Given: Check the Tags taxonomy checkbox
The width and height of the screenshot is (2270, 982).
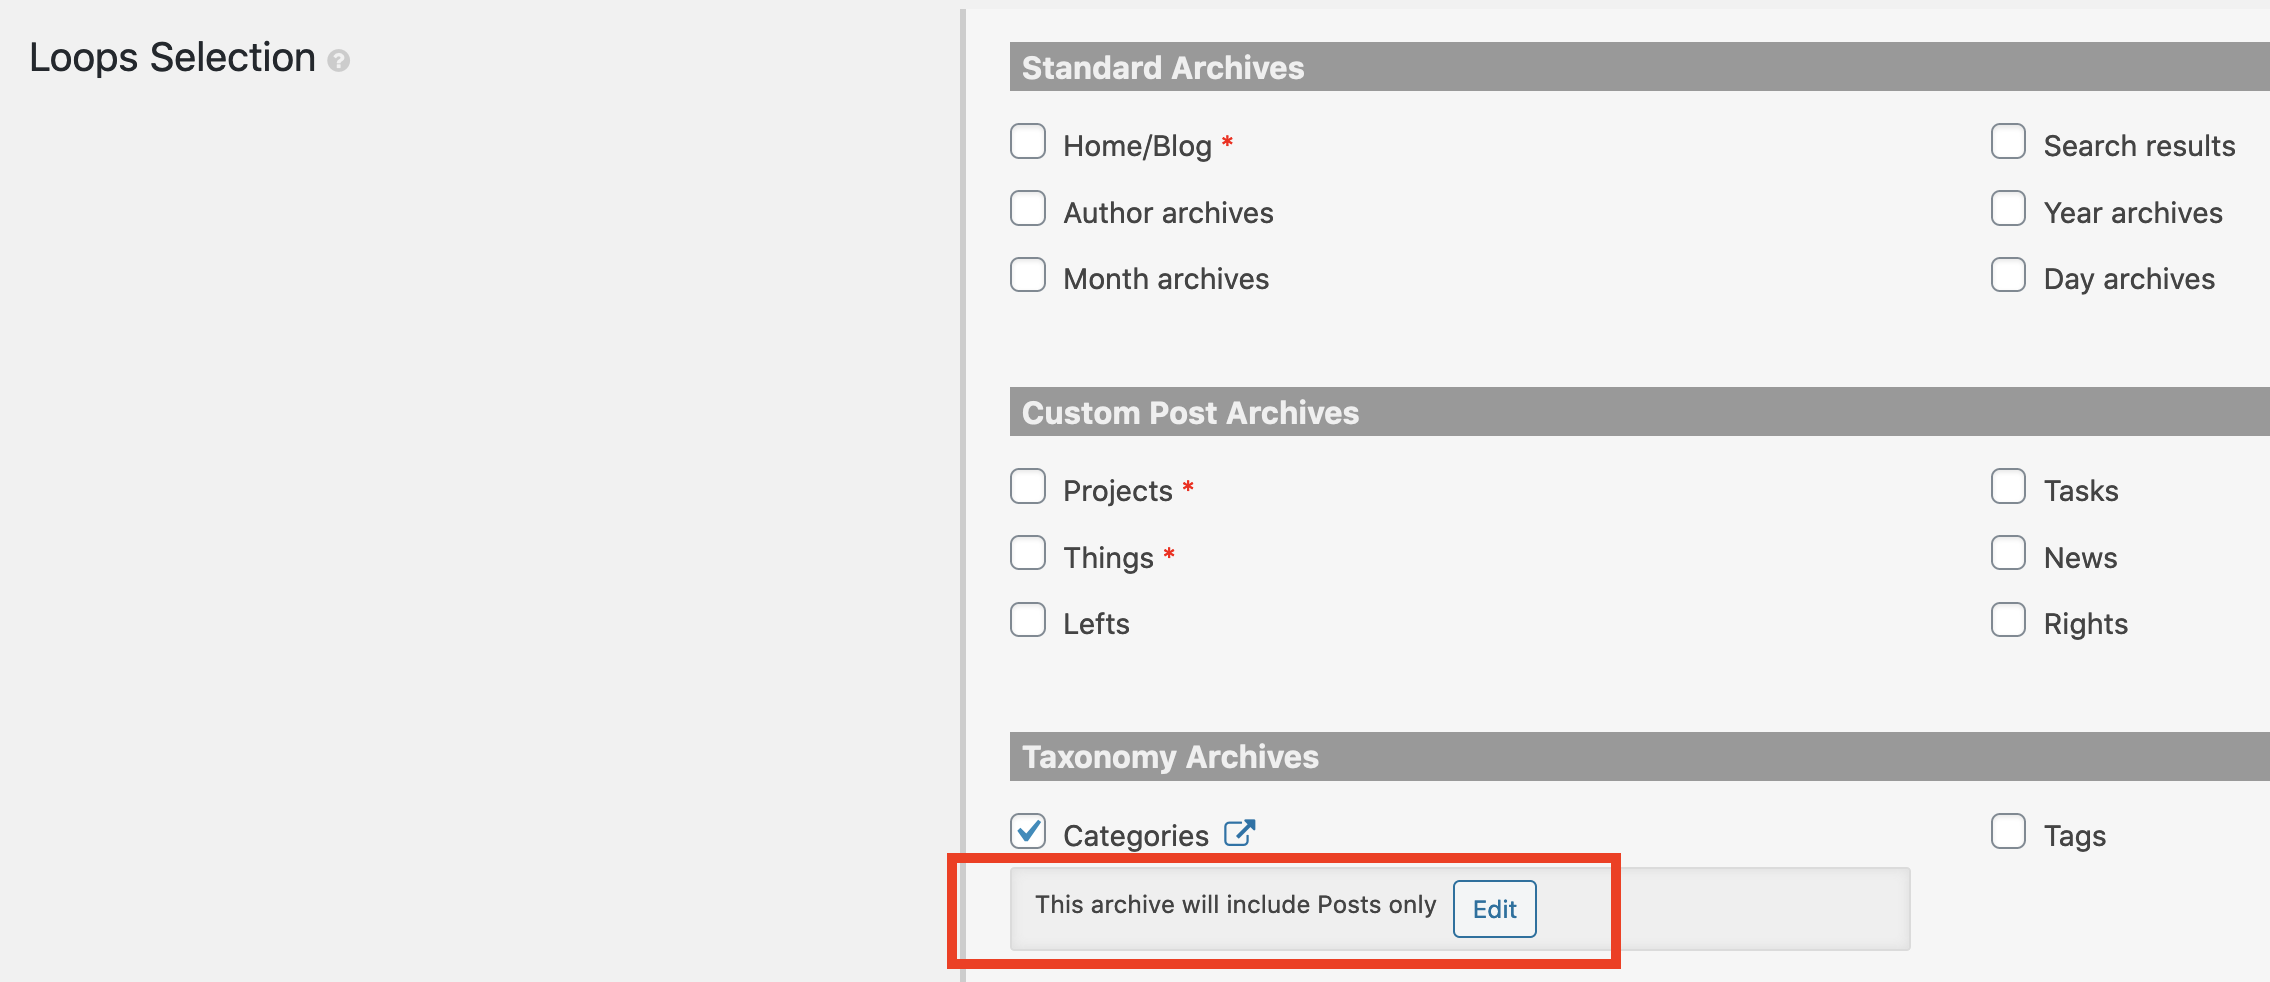Looking at the screenshot, I should [x=2008, y=831].
